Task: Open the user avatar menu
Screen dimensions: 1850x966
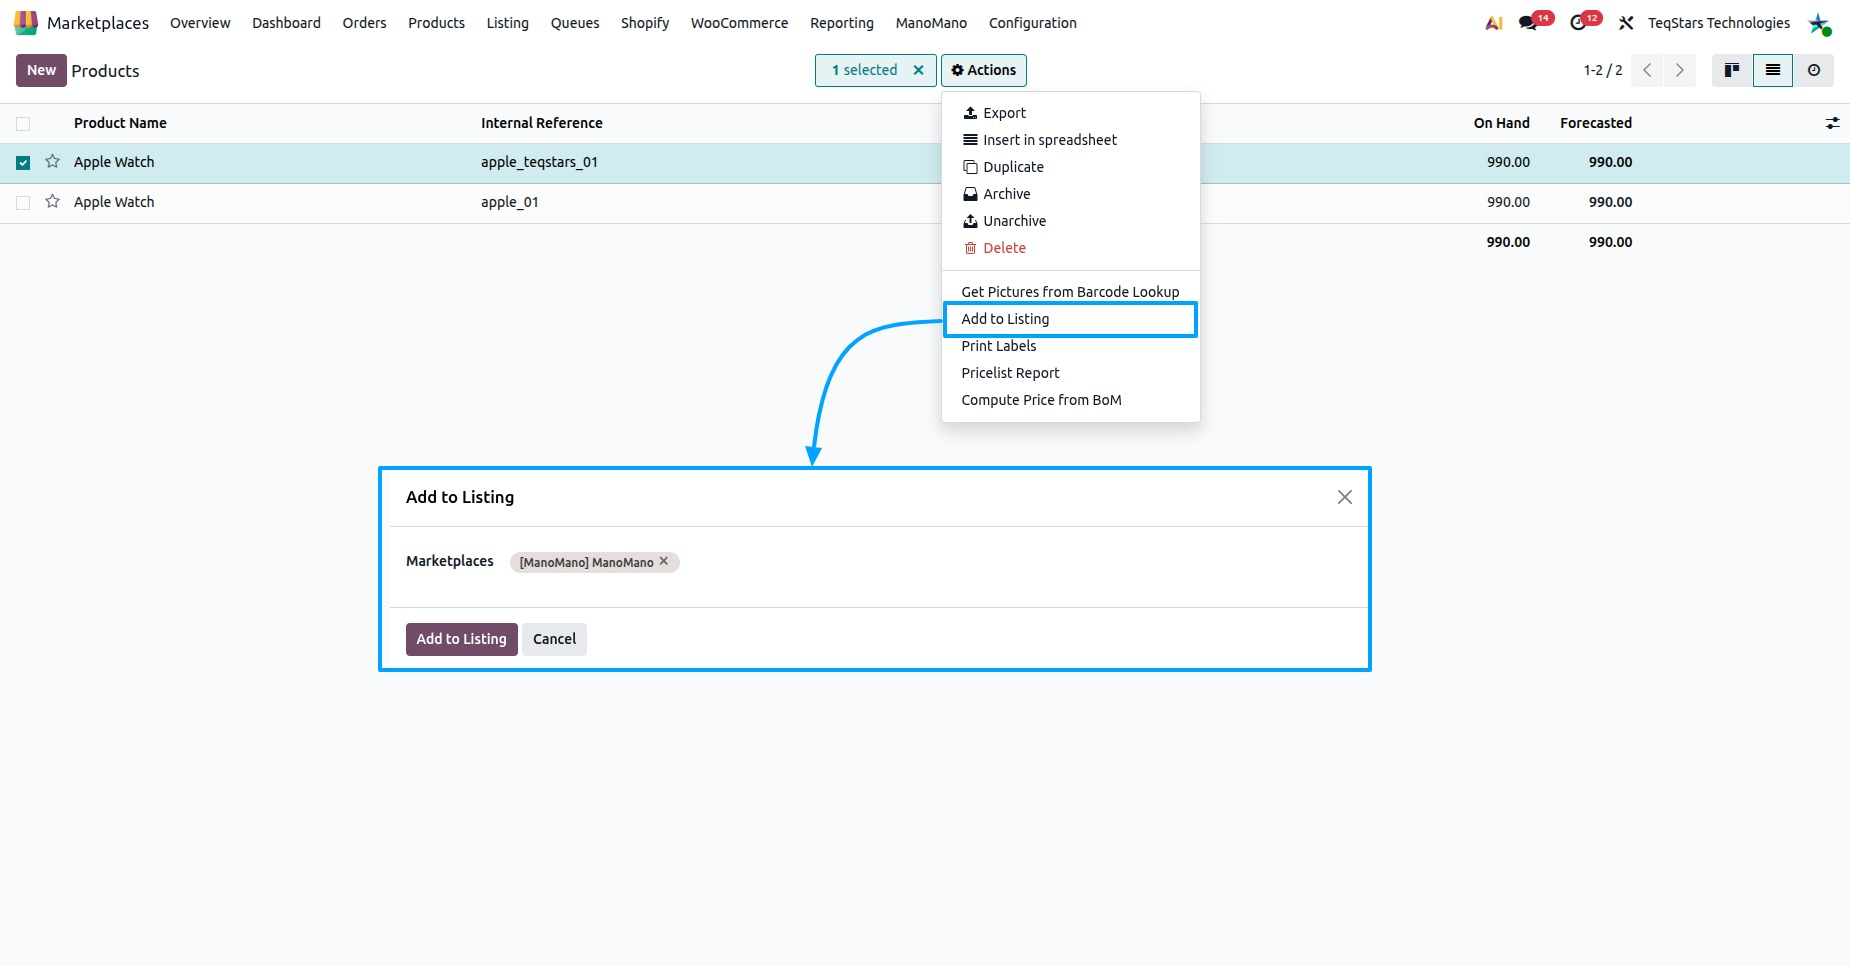Action: click(1819, 23)
